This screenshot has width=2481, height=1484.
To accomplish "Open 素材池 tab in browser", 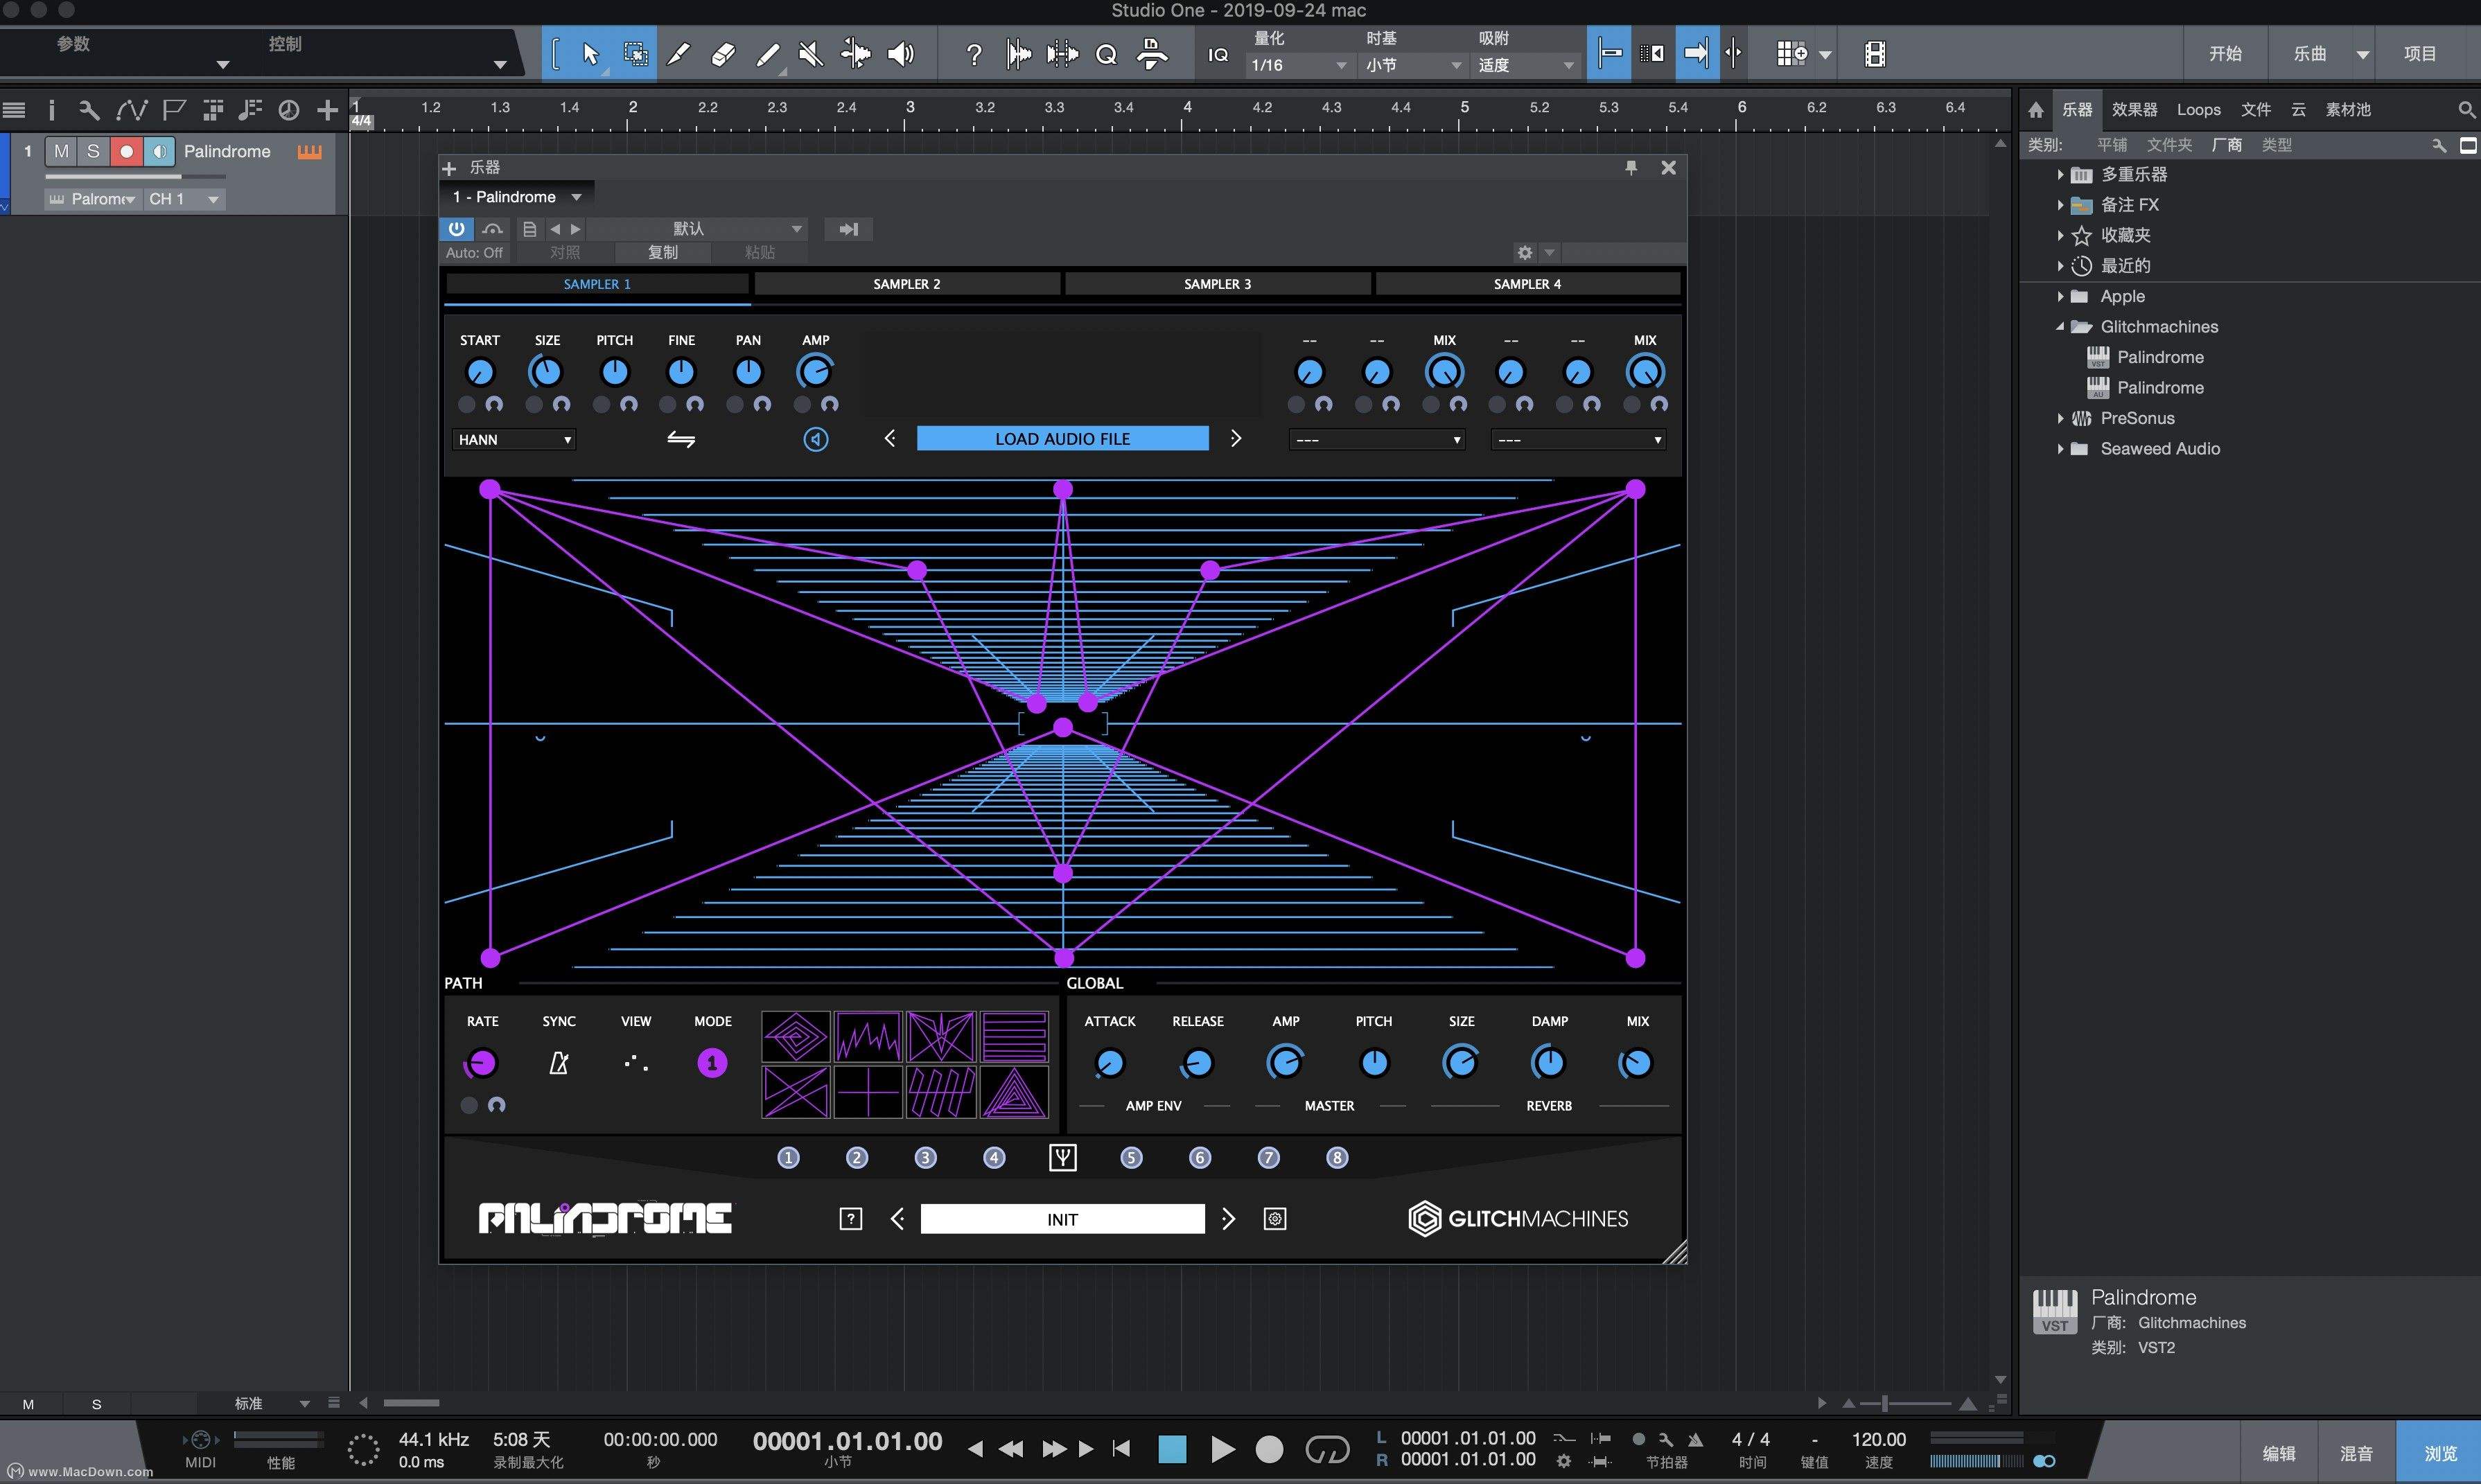I will 2348,110.
